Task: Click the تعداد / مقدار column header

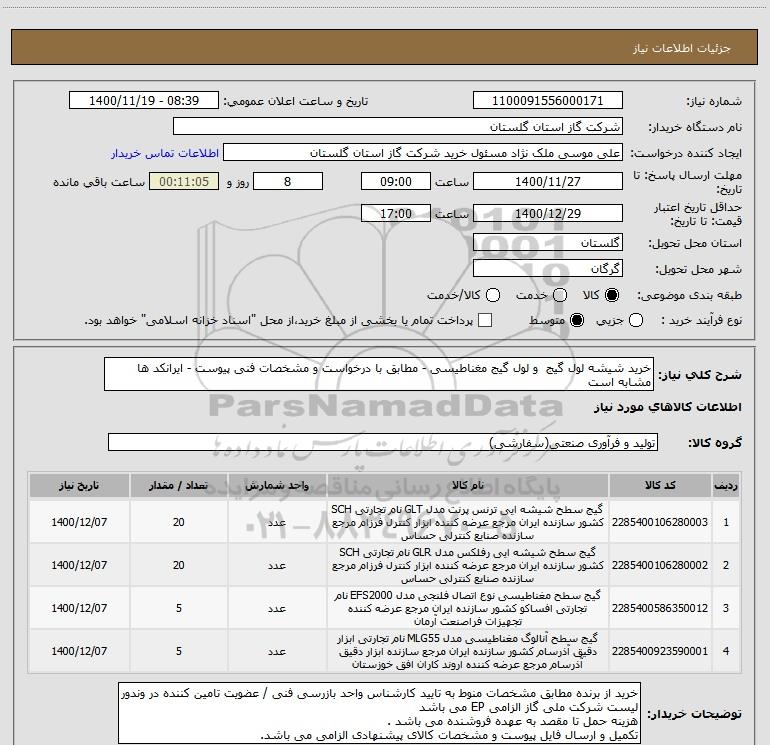Action: [x=179, y=486]
